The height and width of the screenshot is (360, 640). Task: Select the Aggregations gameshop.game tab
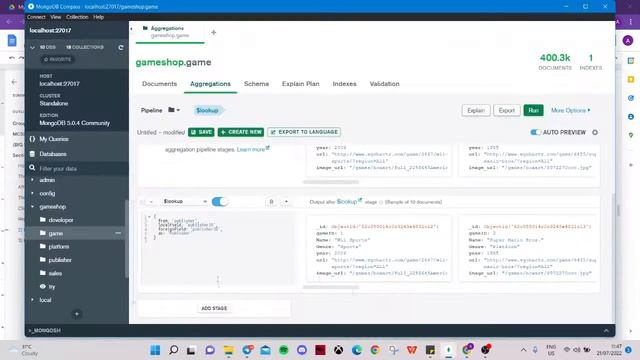170,32
